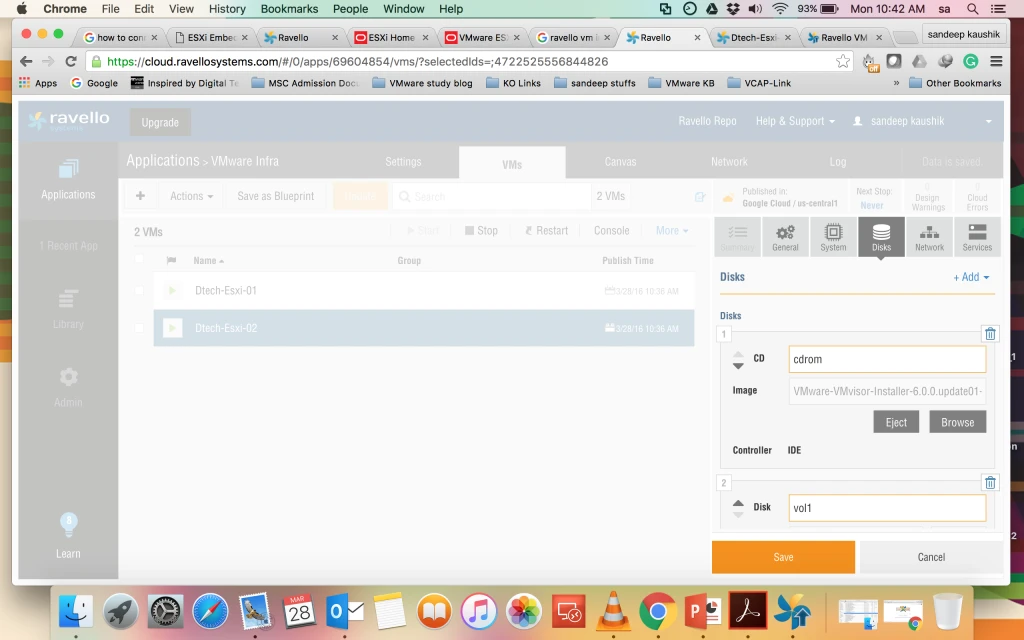
Task: Open the Ravello Repo link
Action: 707,121
